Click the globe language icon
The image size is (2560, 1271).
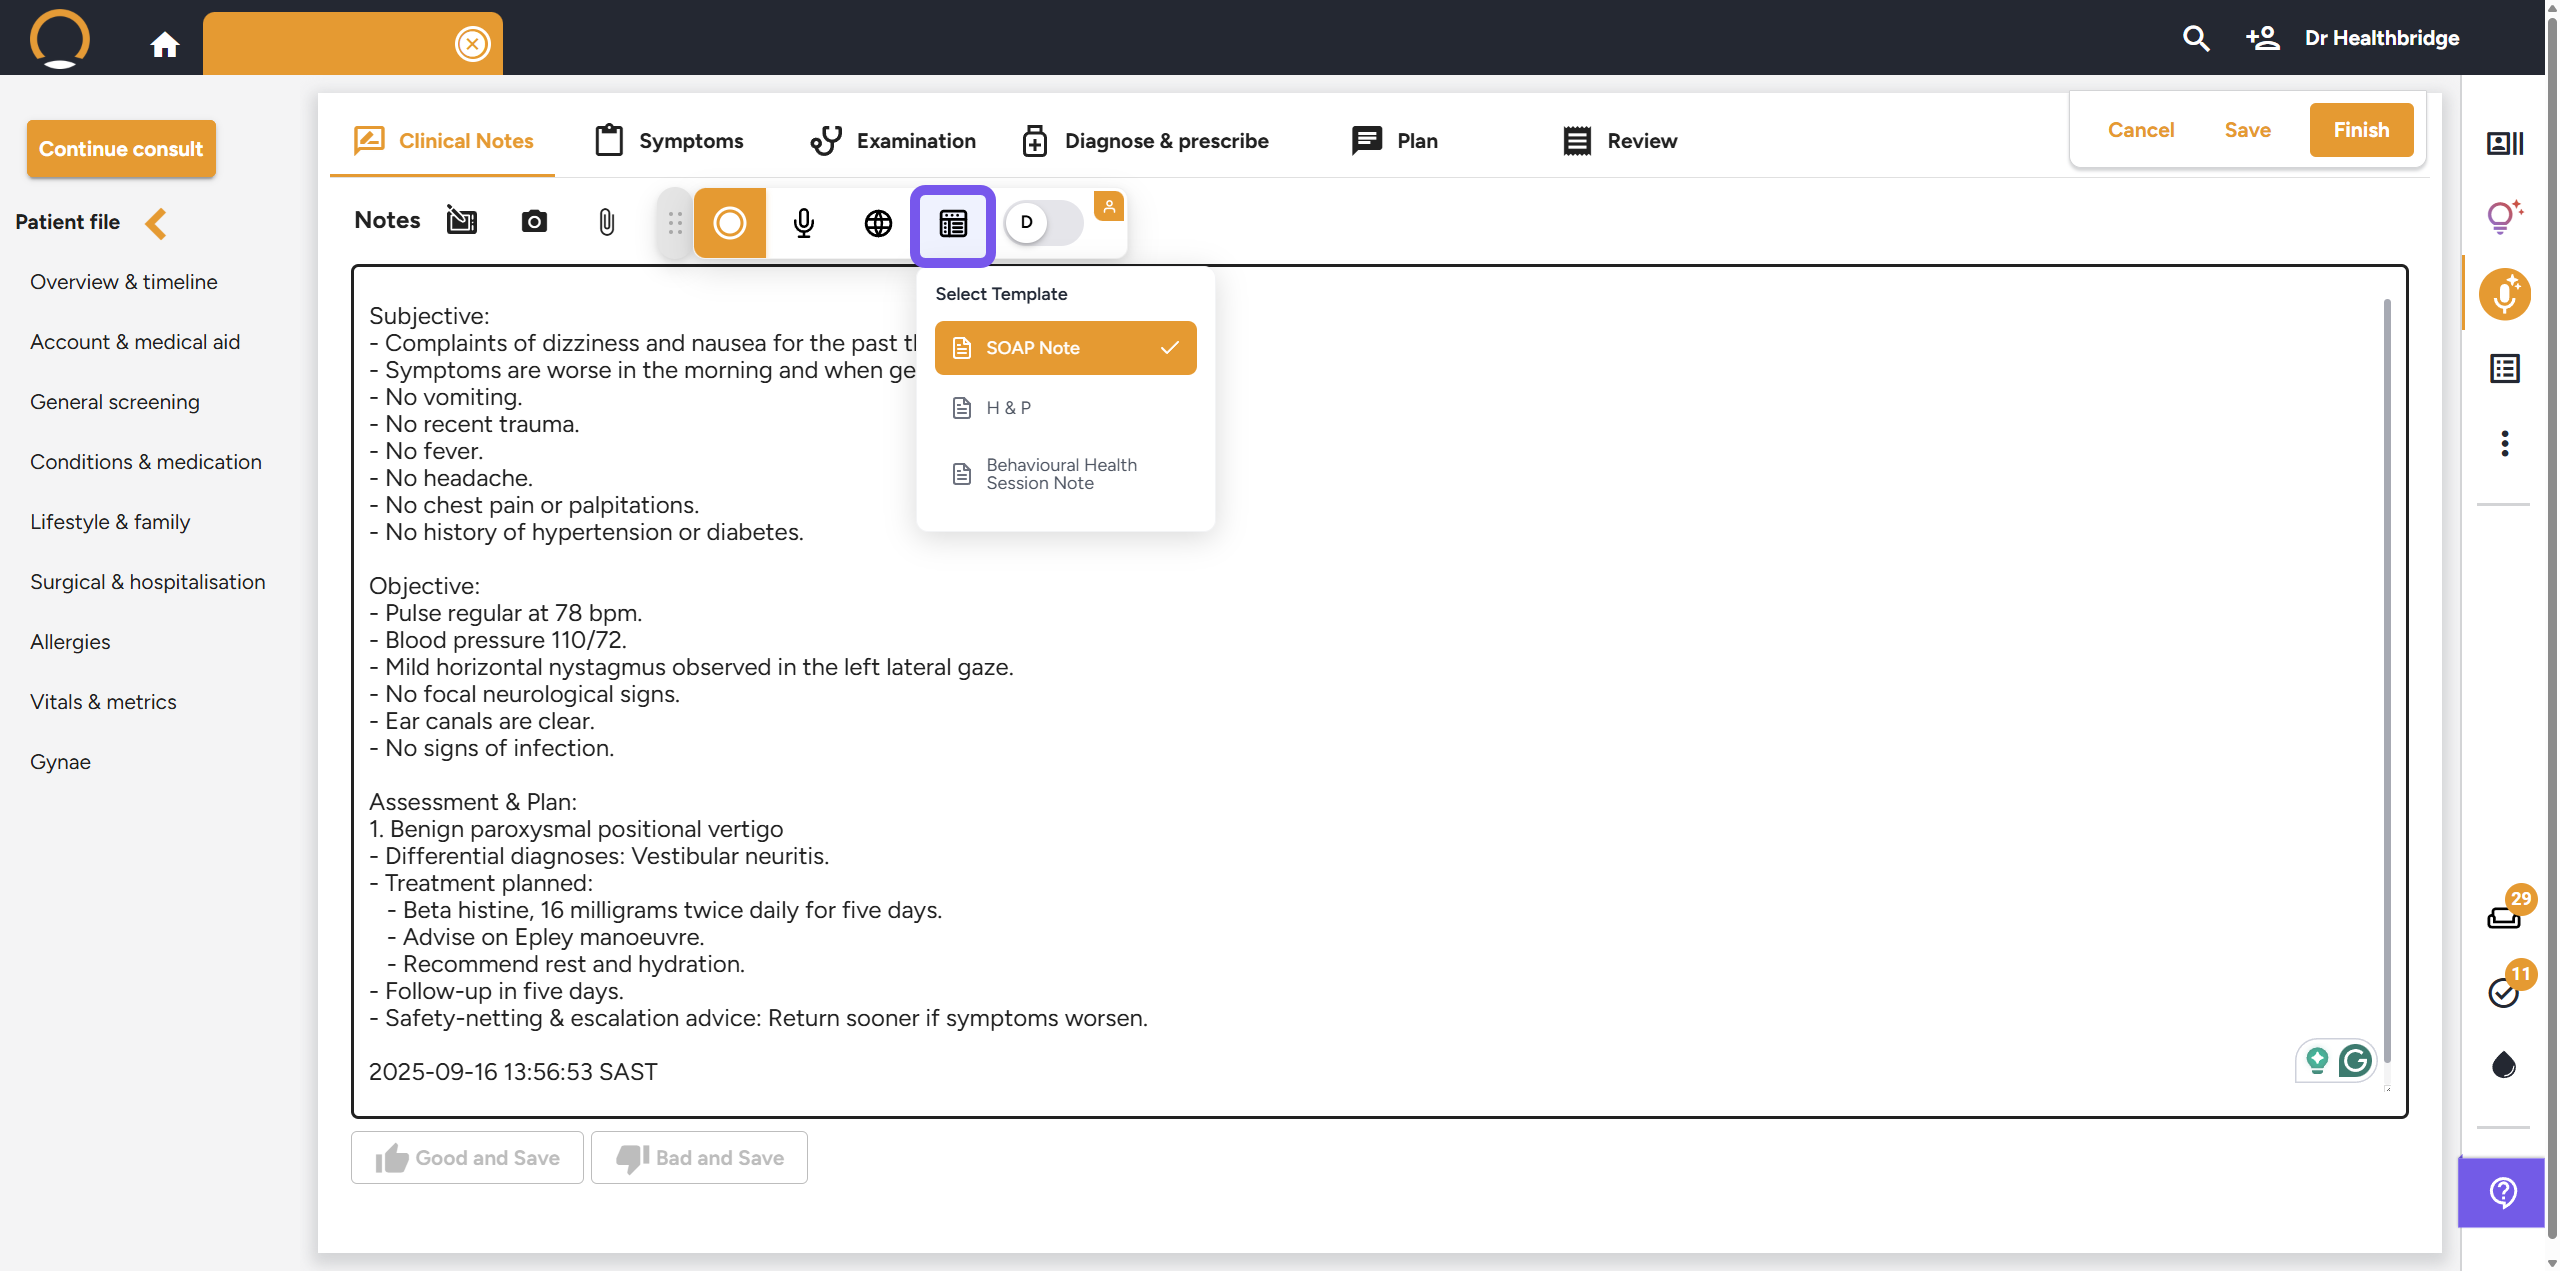tap(878, 222)
